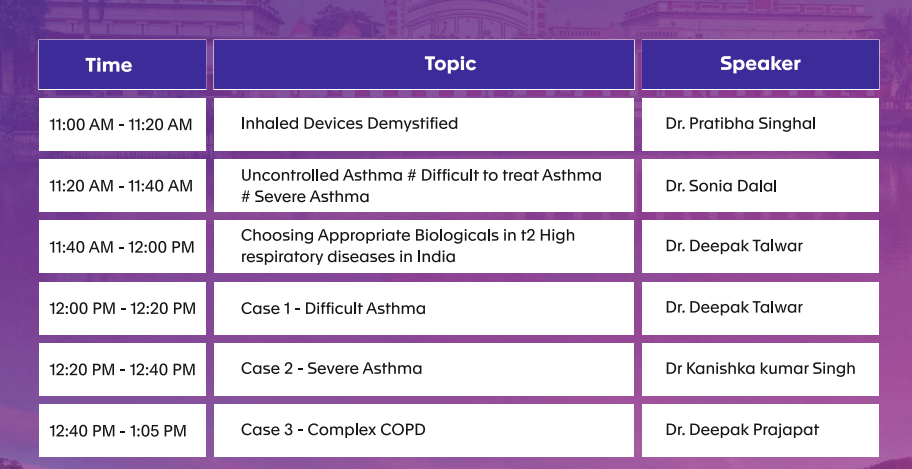912x469 pixels.
Task: Click the Speaker column header
Action: (x=760, y=64)
